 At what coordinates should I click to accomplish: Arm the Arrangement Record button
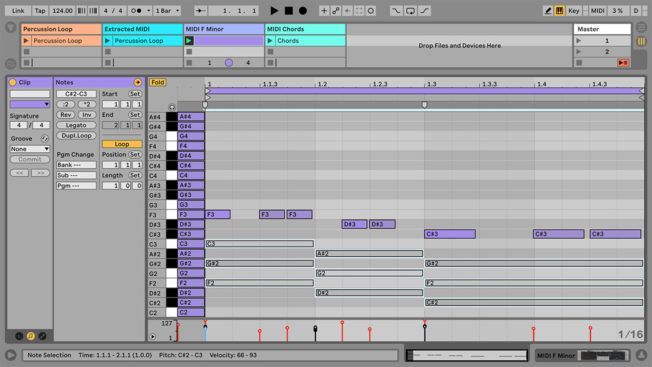pos(303,10)
